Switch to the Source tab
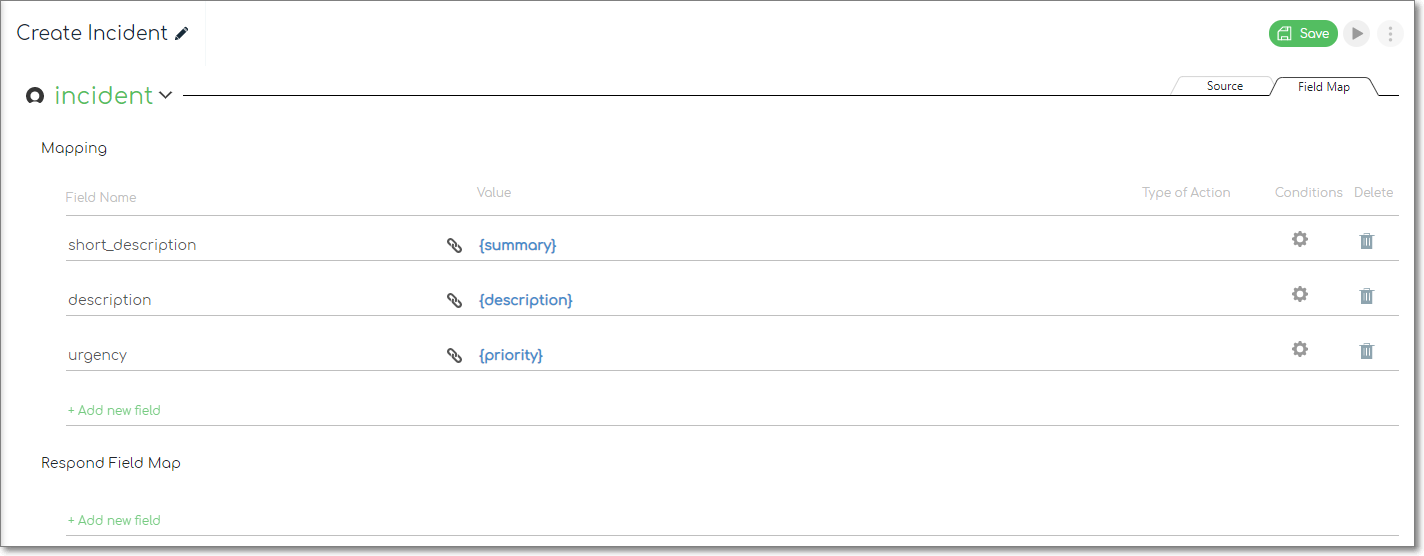 1224,87
